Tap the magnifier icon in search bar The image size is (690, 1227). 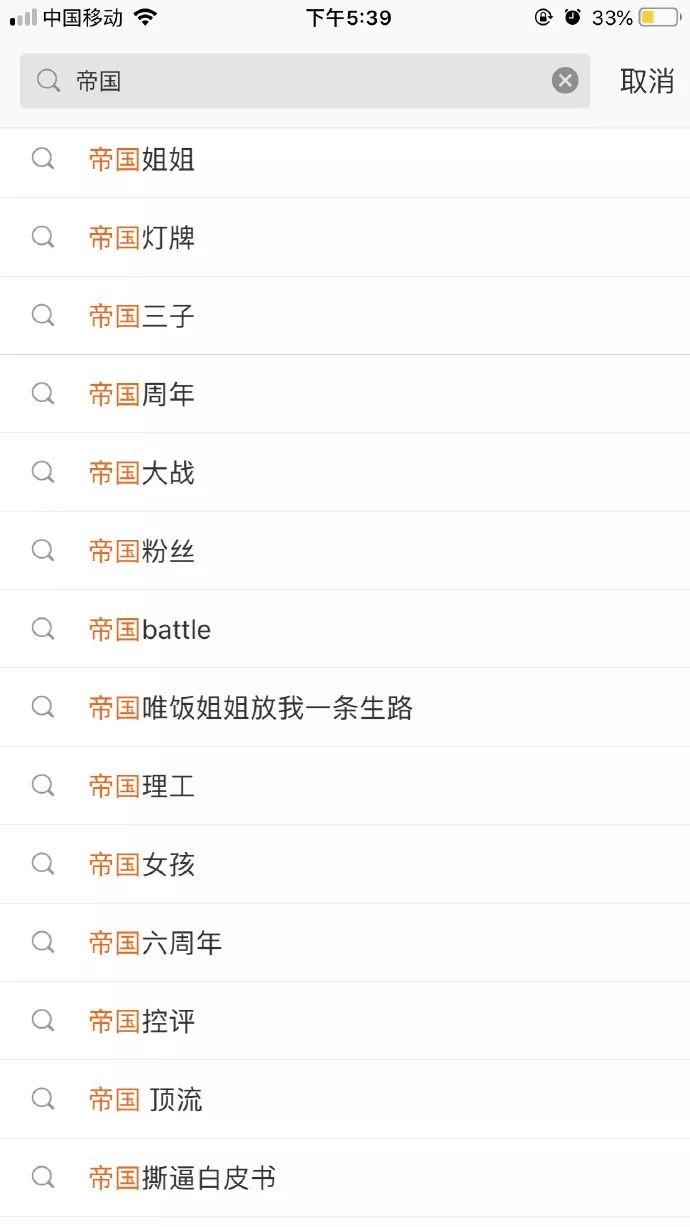click(x=48, y=81)
